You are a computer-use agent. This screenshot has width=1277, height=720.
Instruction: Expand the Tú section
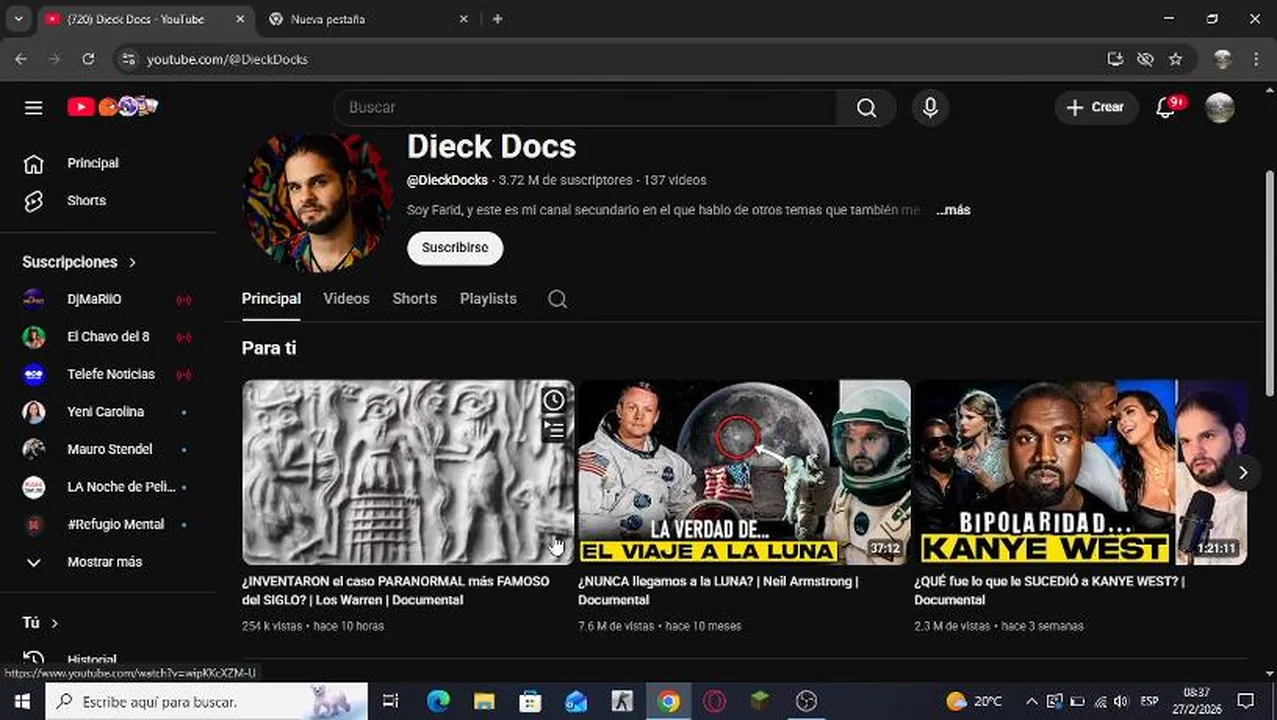tap(40, 623)
